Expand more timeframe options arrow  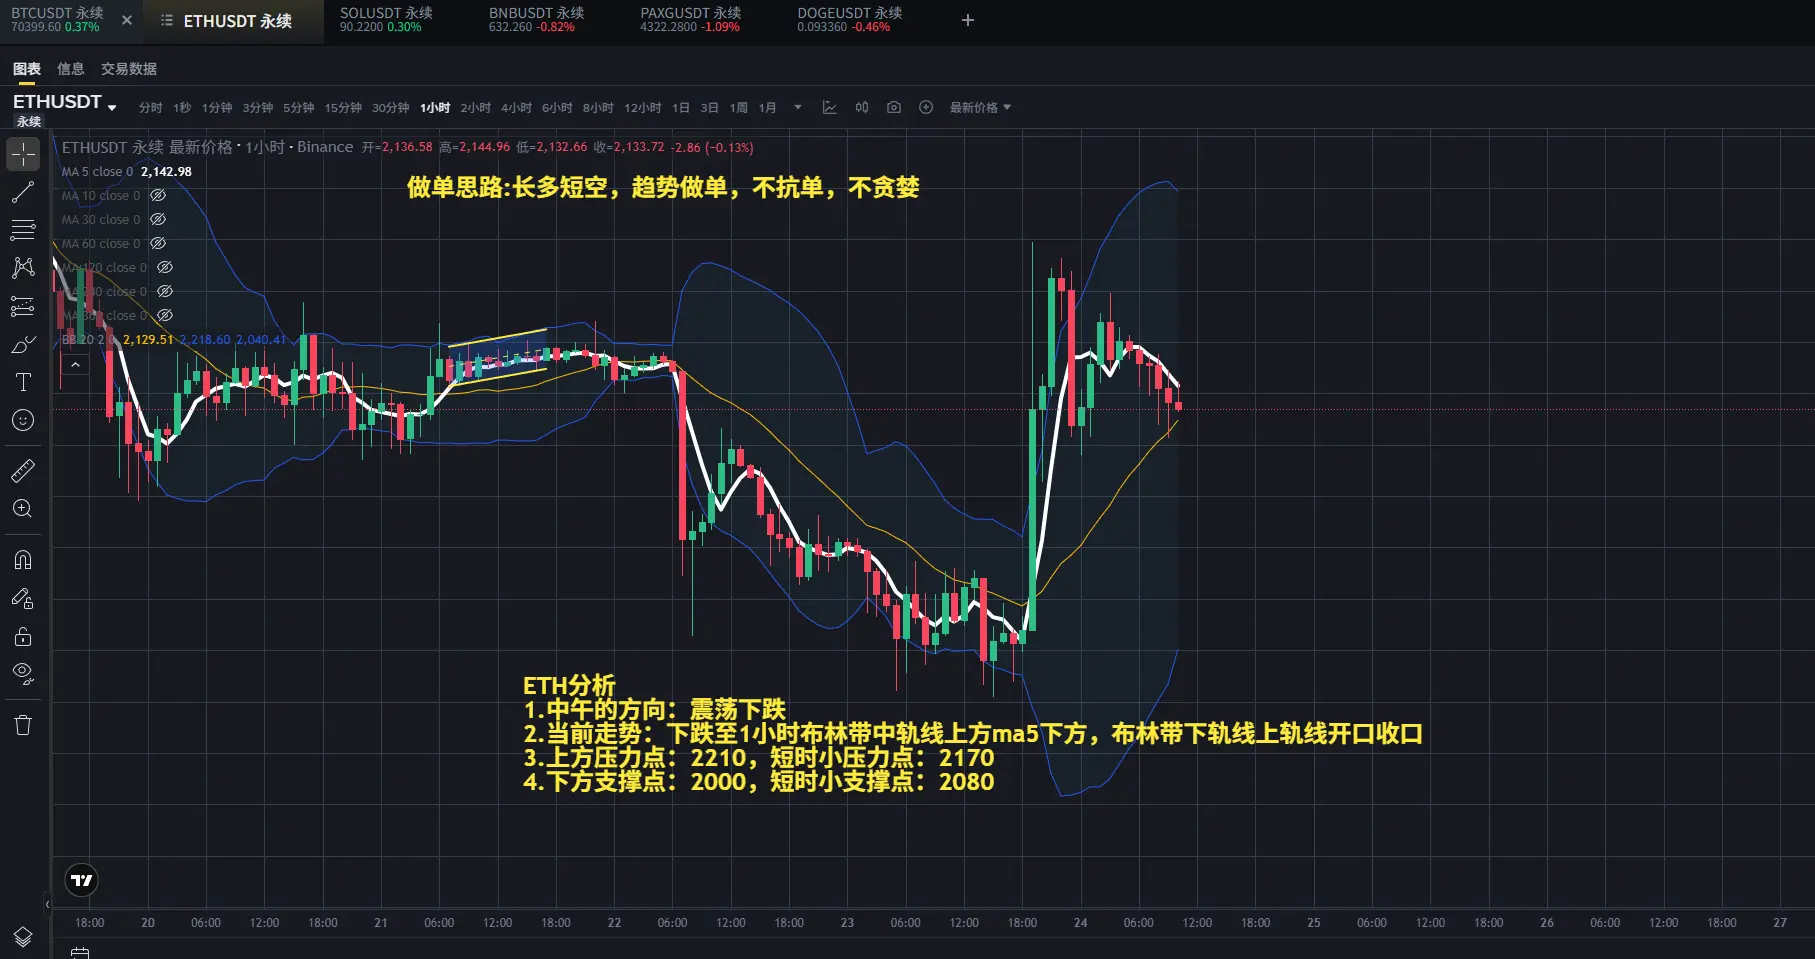(x=797, y=107)
